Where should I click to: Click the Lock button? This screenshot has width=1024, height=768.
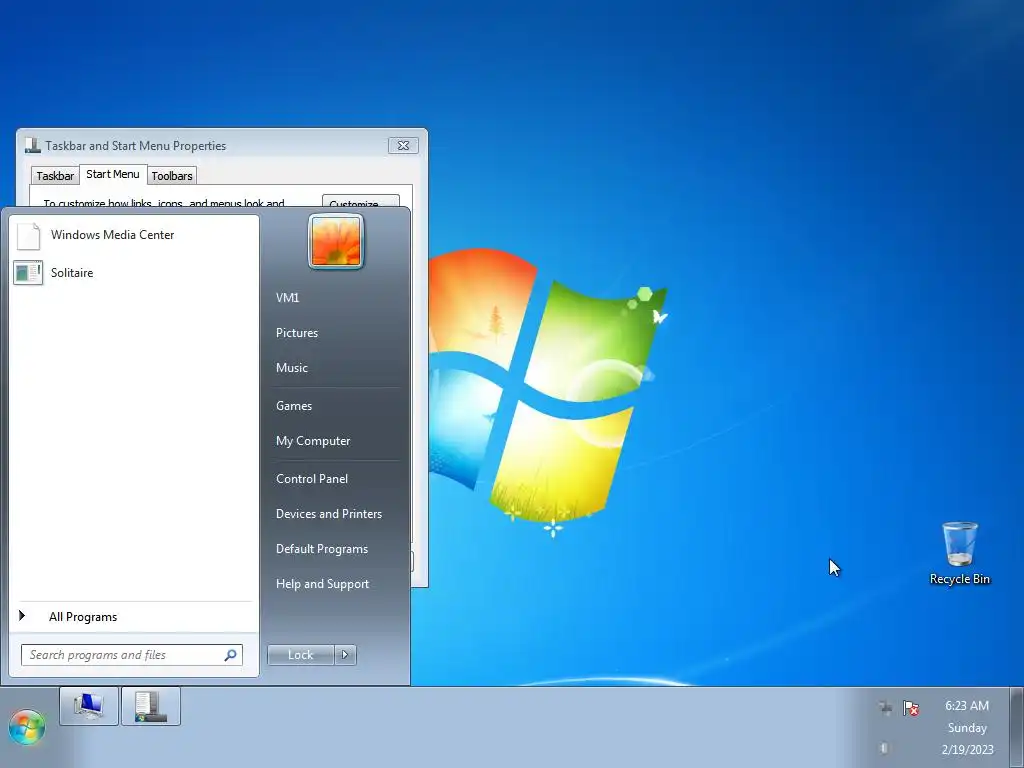tap(300, 655)
